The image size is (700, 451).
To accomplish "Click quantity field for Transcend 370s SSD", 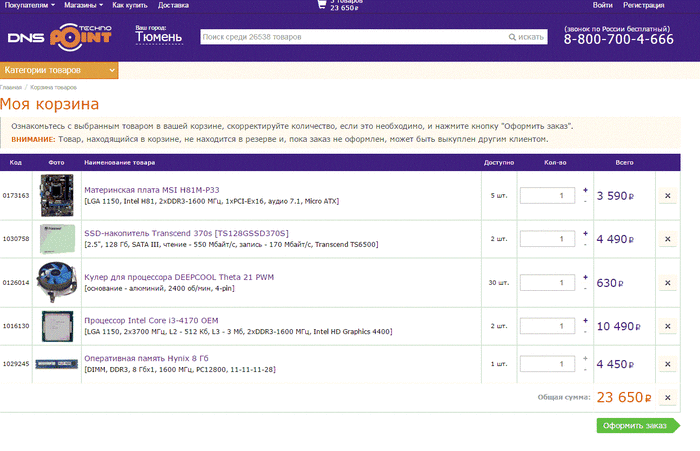I will coord(547,239).
